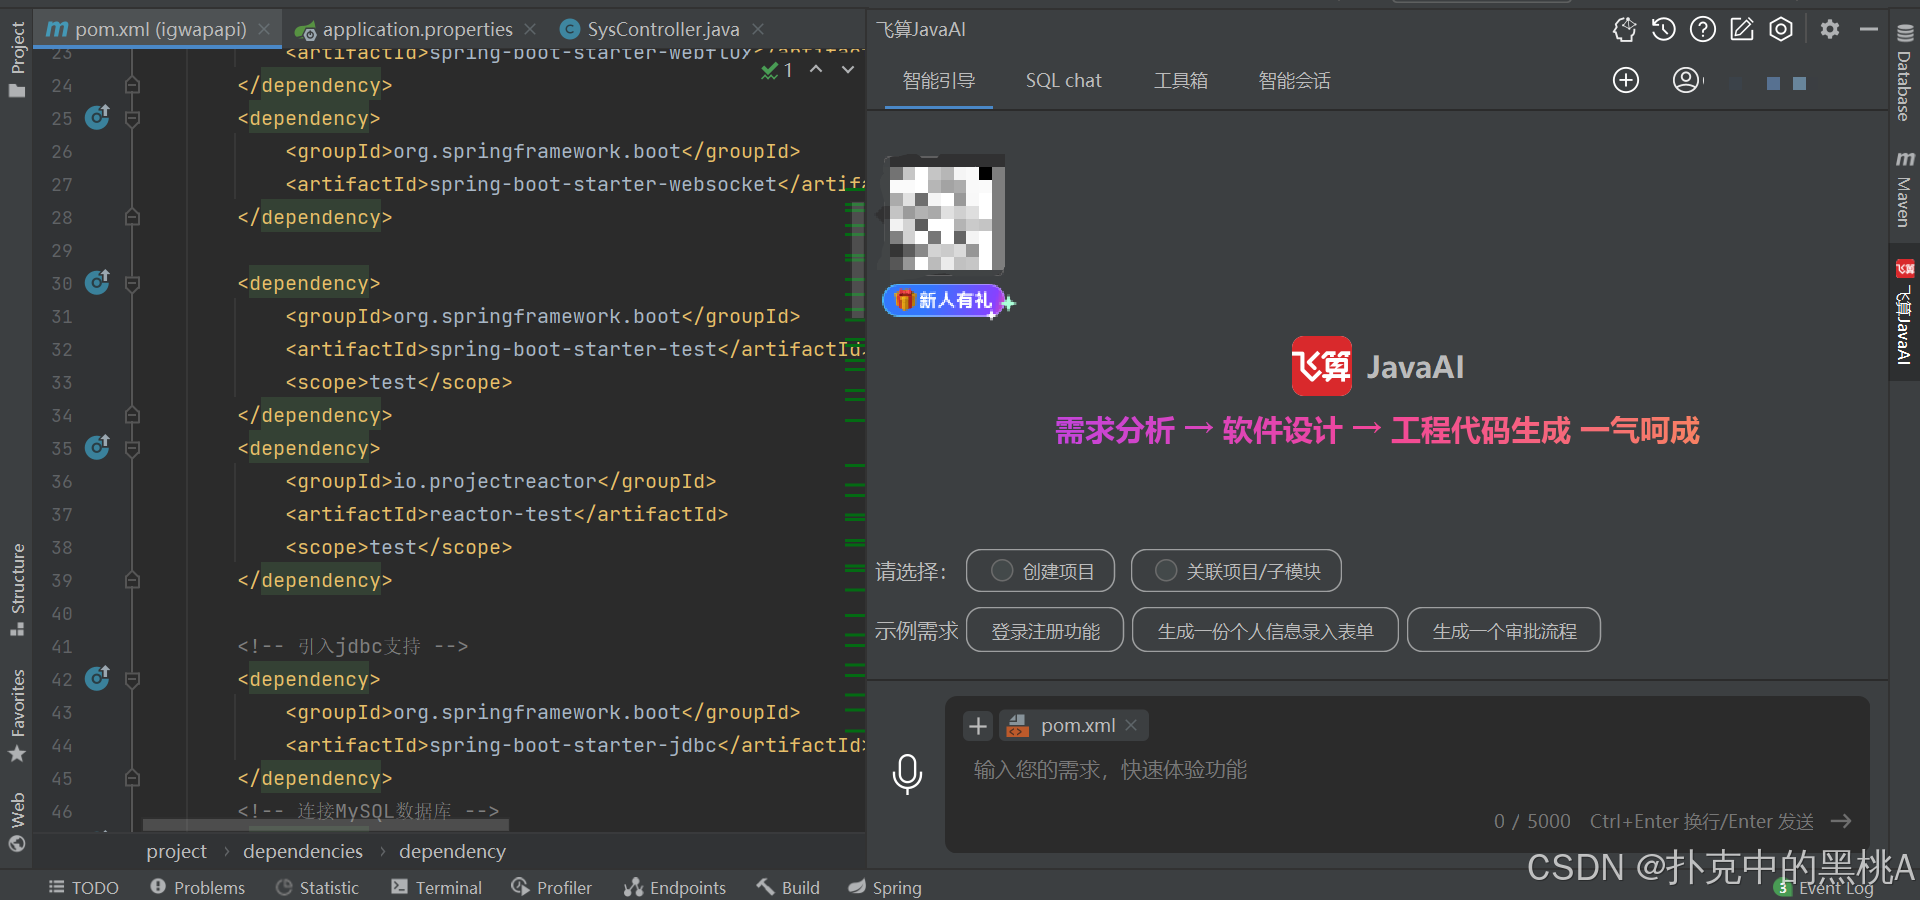Click the 新人有礼 gift badge
Viewport: 1920px width, 900px height.
coord(946,300)
